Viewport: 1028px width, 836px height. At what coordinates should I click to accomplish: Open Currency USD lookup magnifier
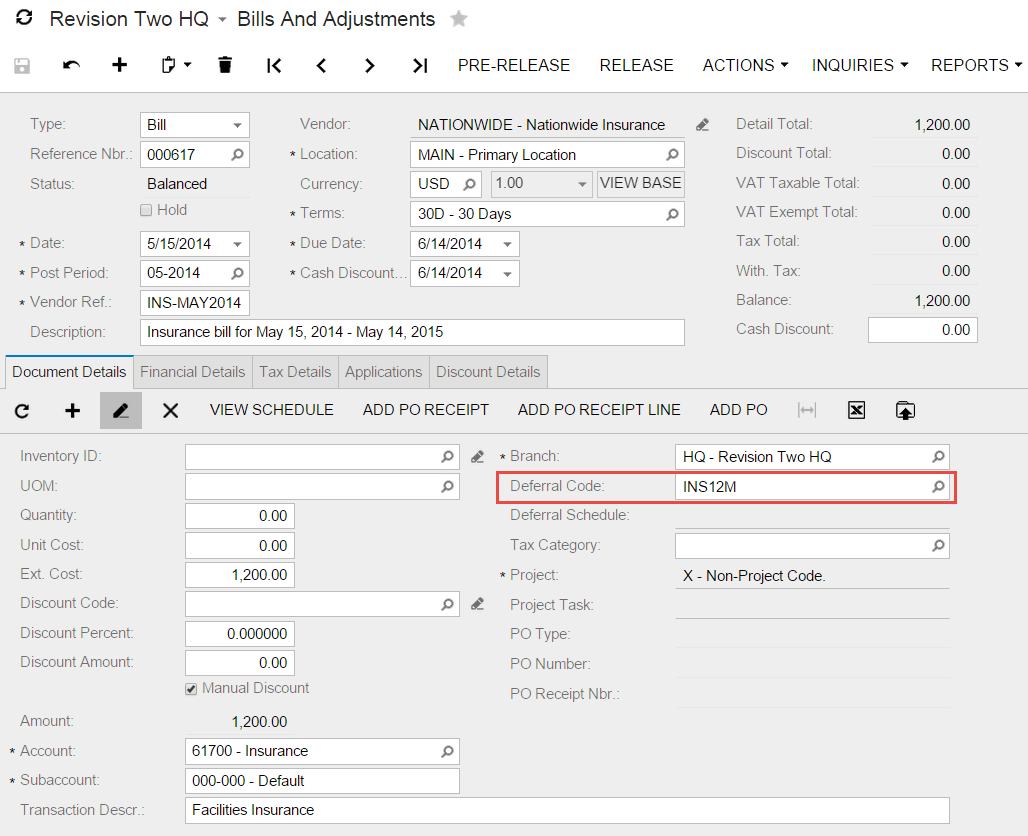[x=469, y=184]
